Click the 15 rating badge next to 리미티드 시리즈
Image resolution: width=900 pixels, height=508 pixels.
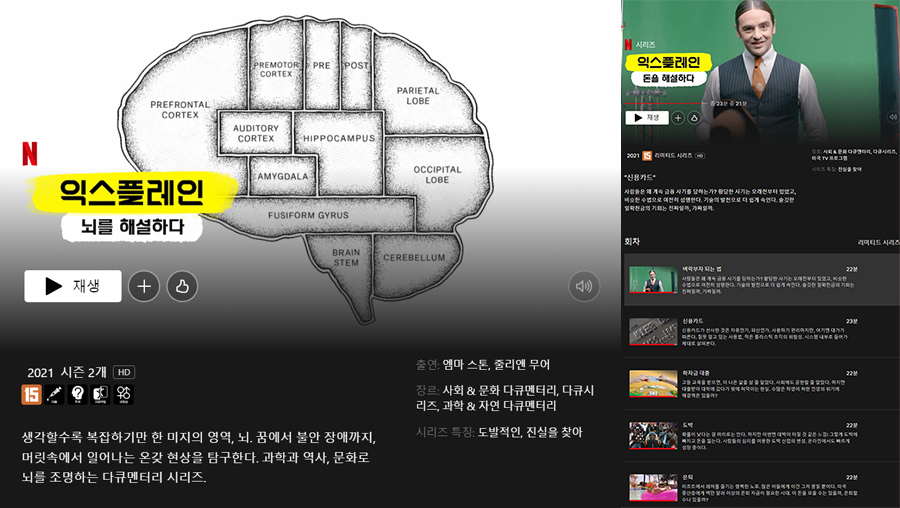pyautogui.click(x=647, y=156)
